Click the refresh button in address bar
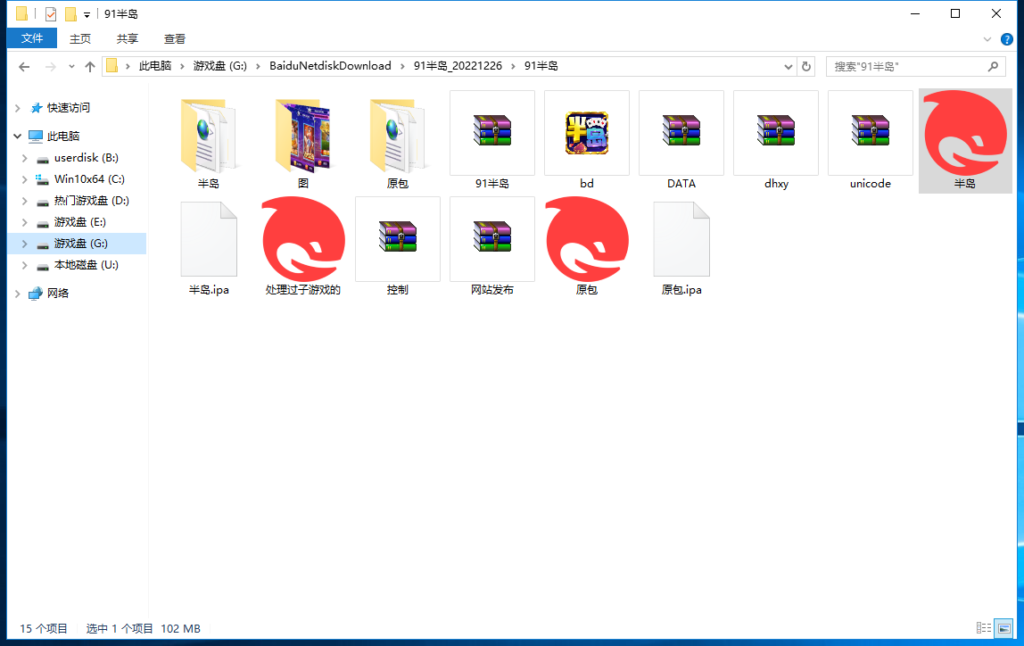 807,66
